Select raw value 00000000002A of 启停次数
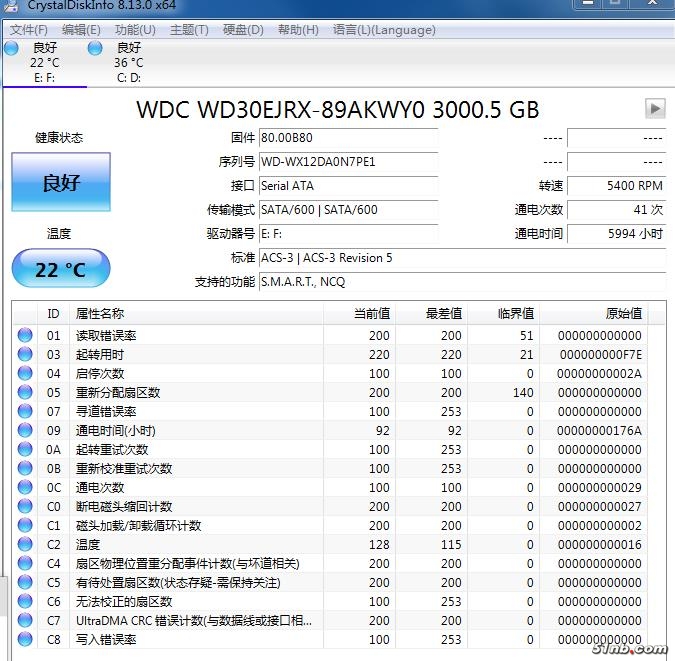This screenshot has width=675, height=661. 599,373
